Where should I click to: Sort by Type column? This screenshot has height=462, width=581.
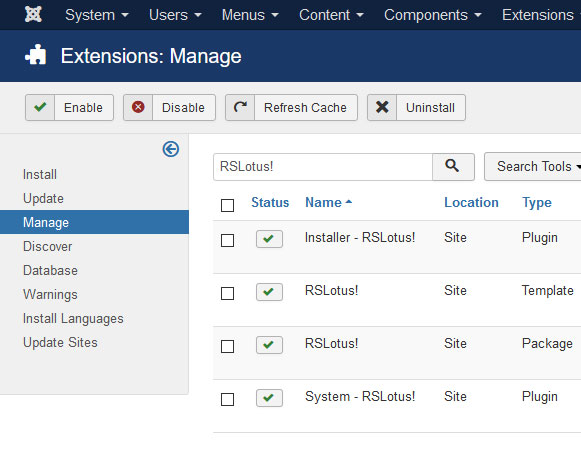click(537, 203)
